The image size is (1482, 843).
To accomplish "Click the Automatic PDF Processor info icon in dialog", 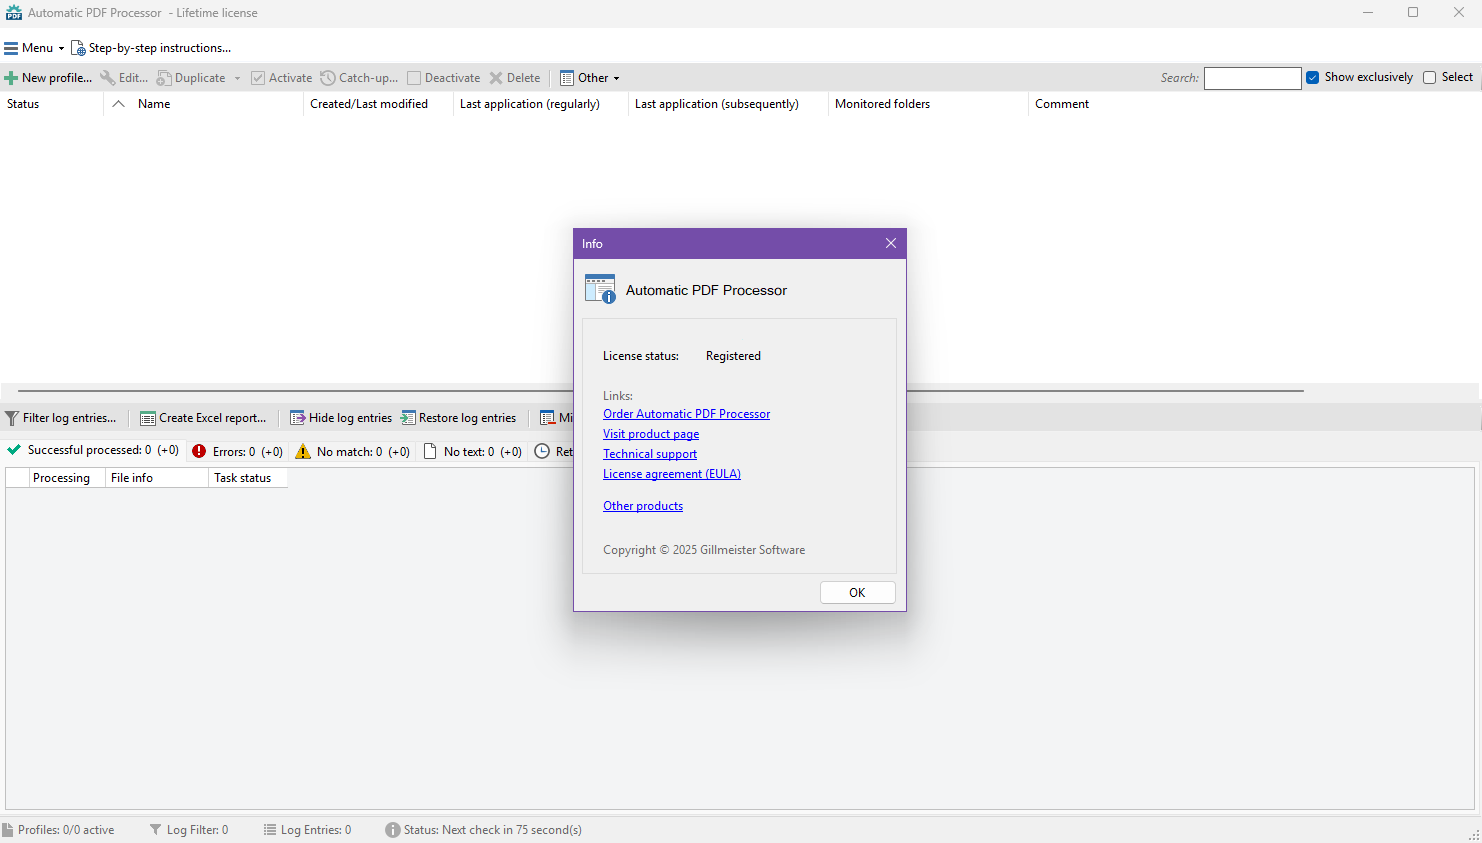I will (x=600, y=289).
